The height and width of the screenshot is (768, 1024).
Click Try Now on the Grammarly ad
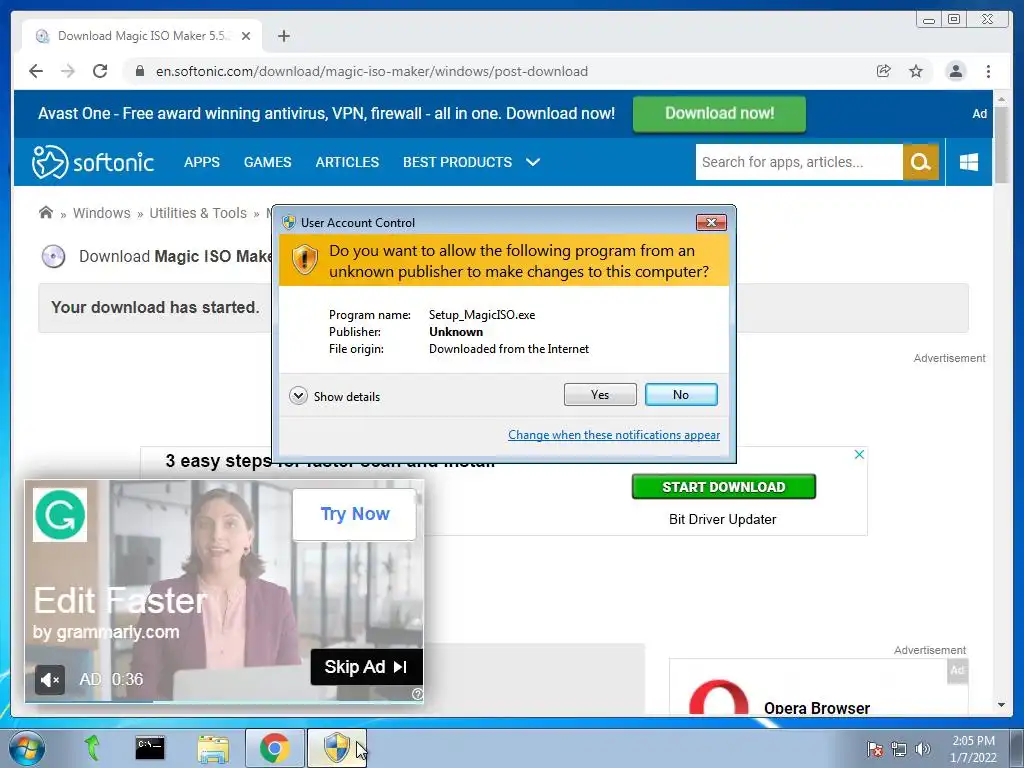(x=355, y=514)
